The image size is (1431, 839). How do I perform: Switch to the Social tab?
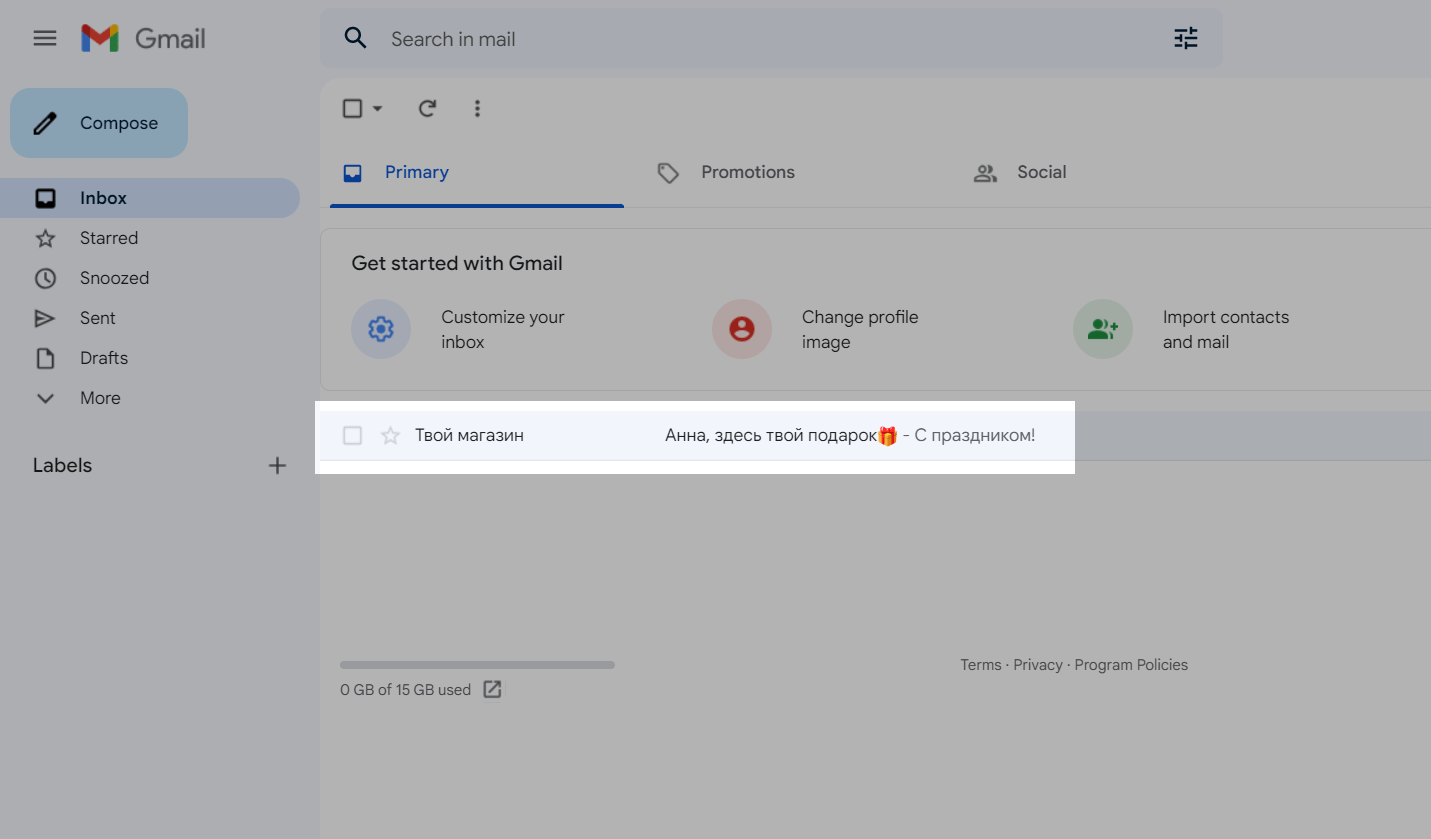[1040, 172]
